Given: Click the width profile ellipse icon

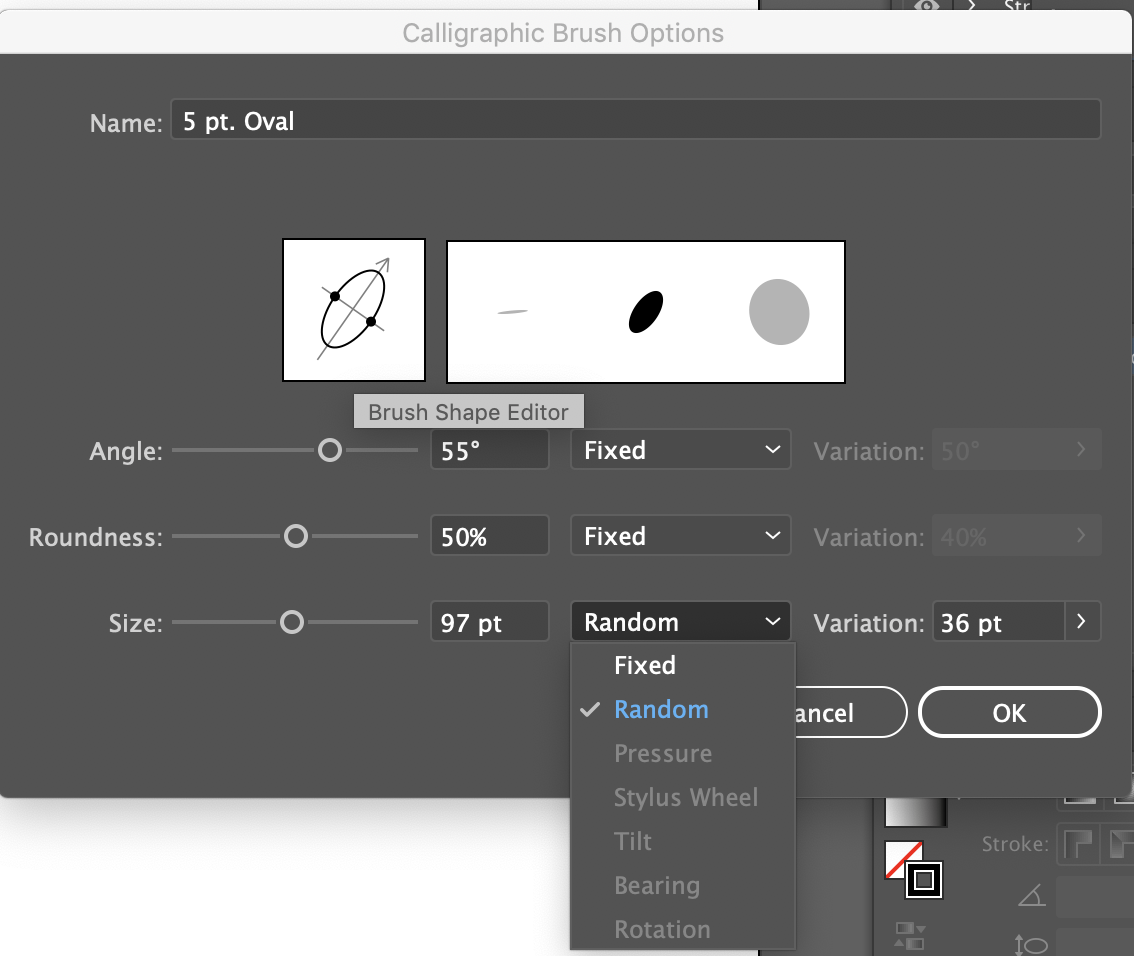Looking at the screenshot, I should (x=1032, y=943).
